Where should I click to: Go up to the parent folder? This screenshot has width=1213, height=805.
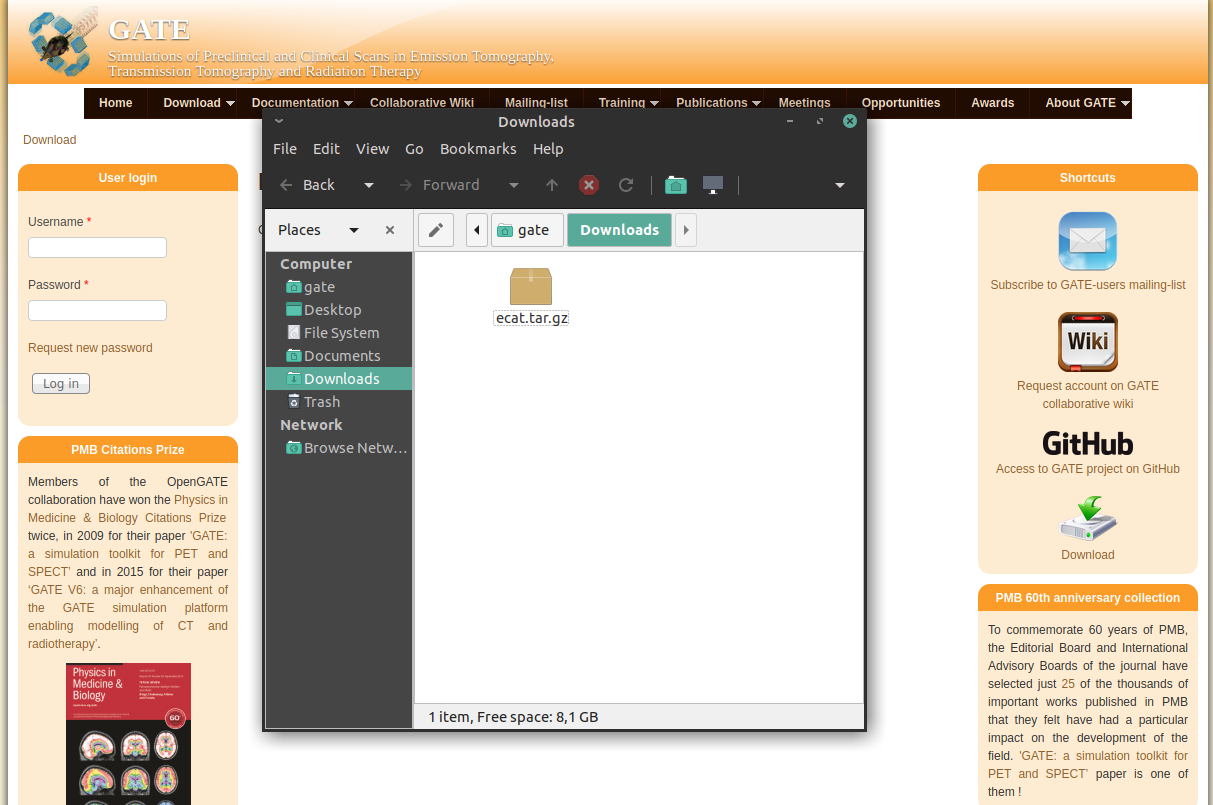click(x=552, y=185)
